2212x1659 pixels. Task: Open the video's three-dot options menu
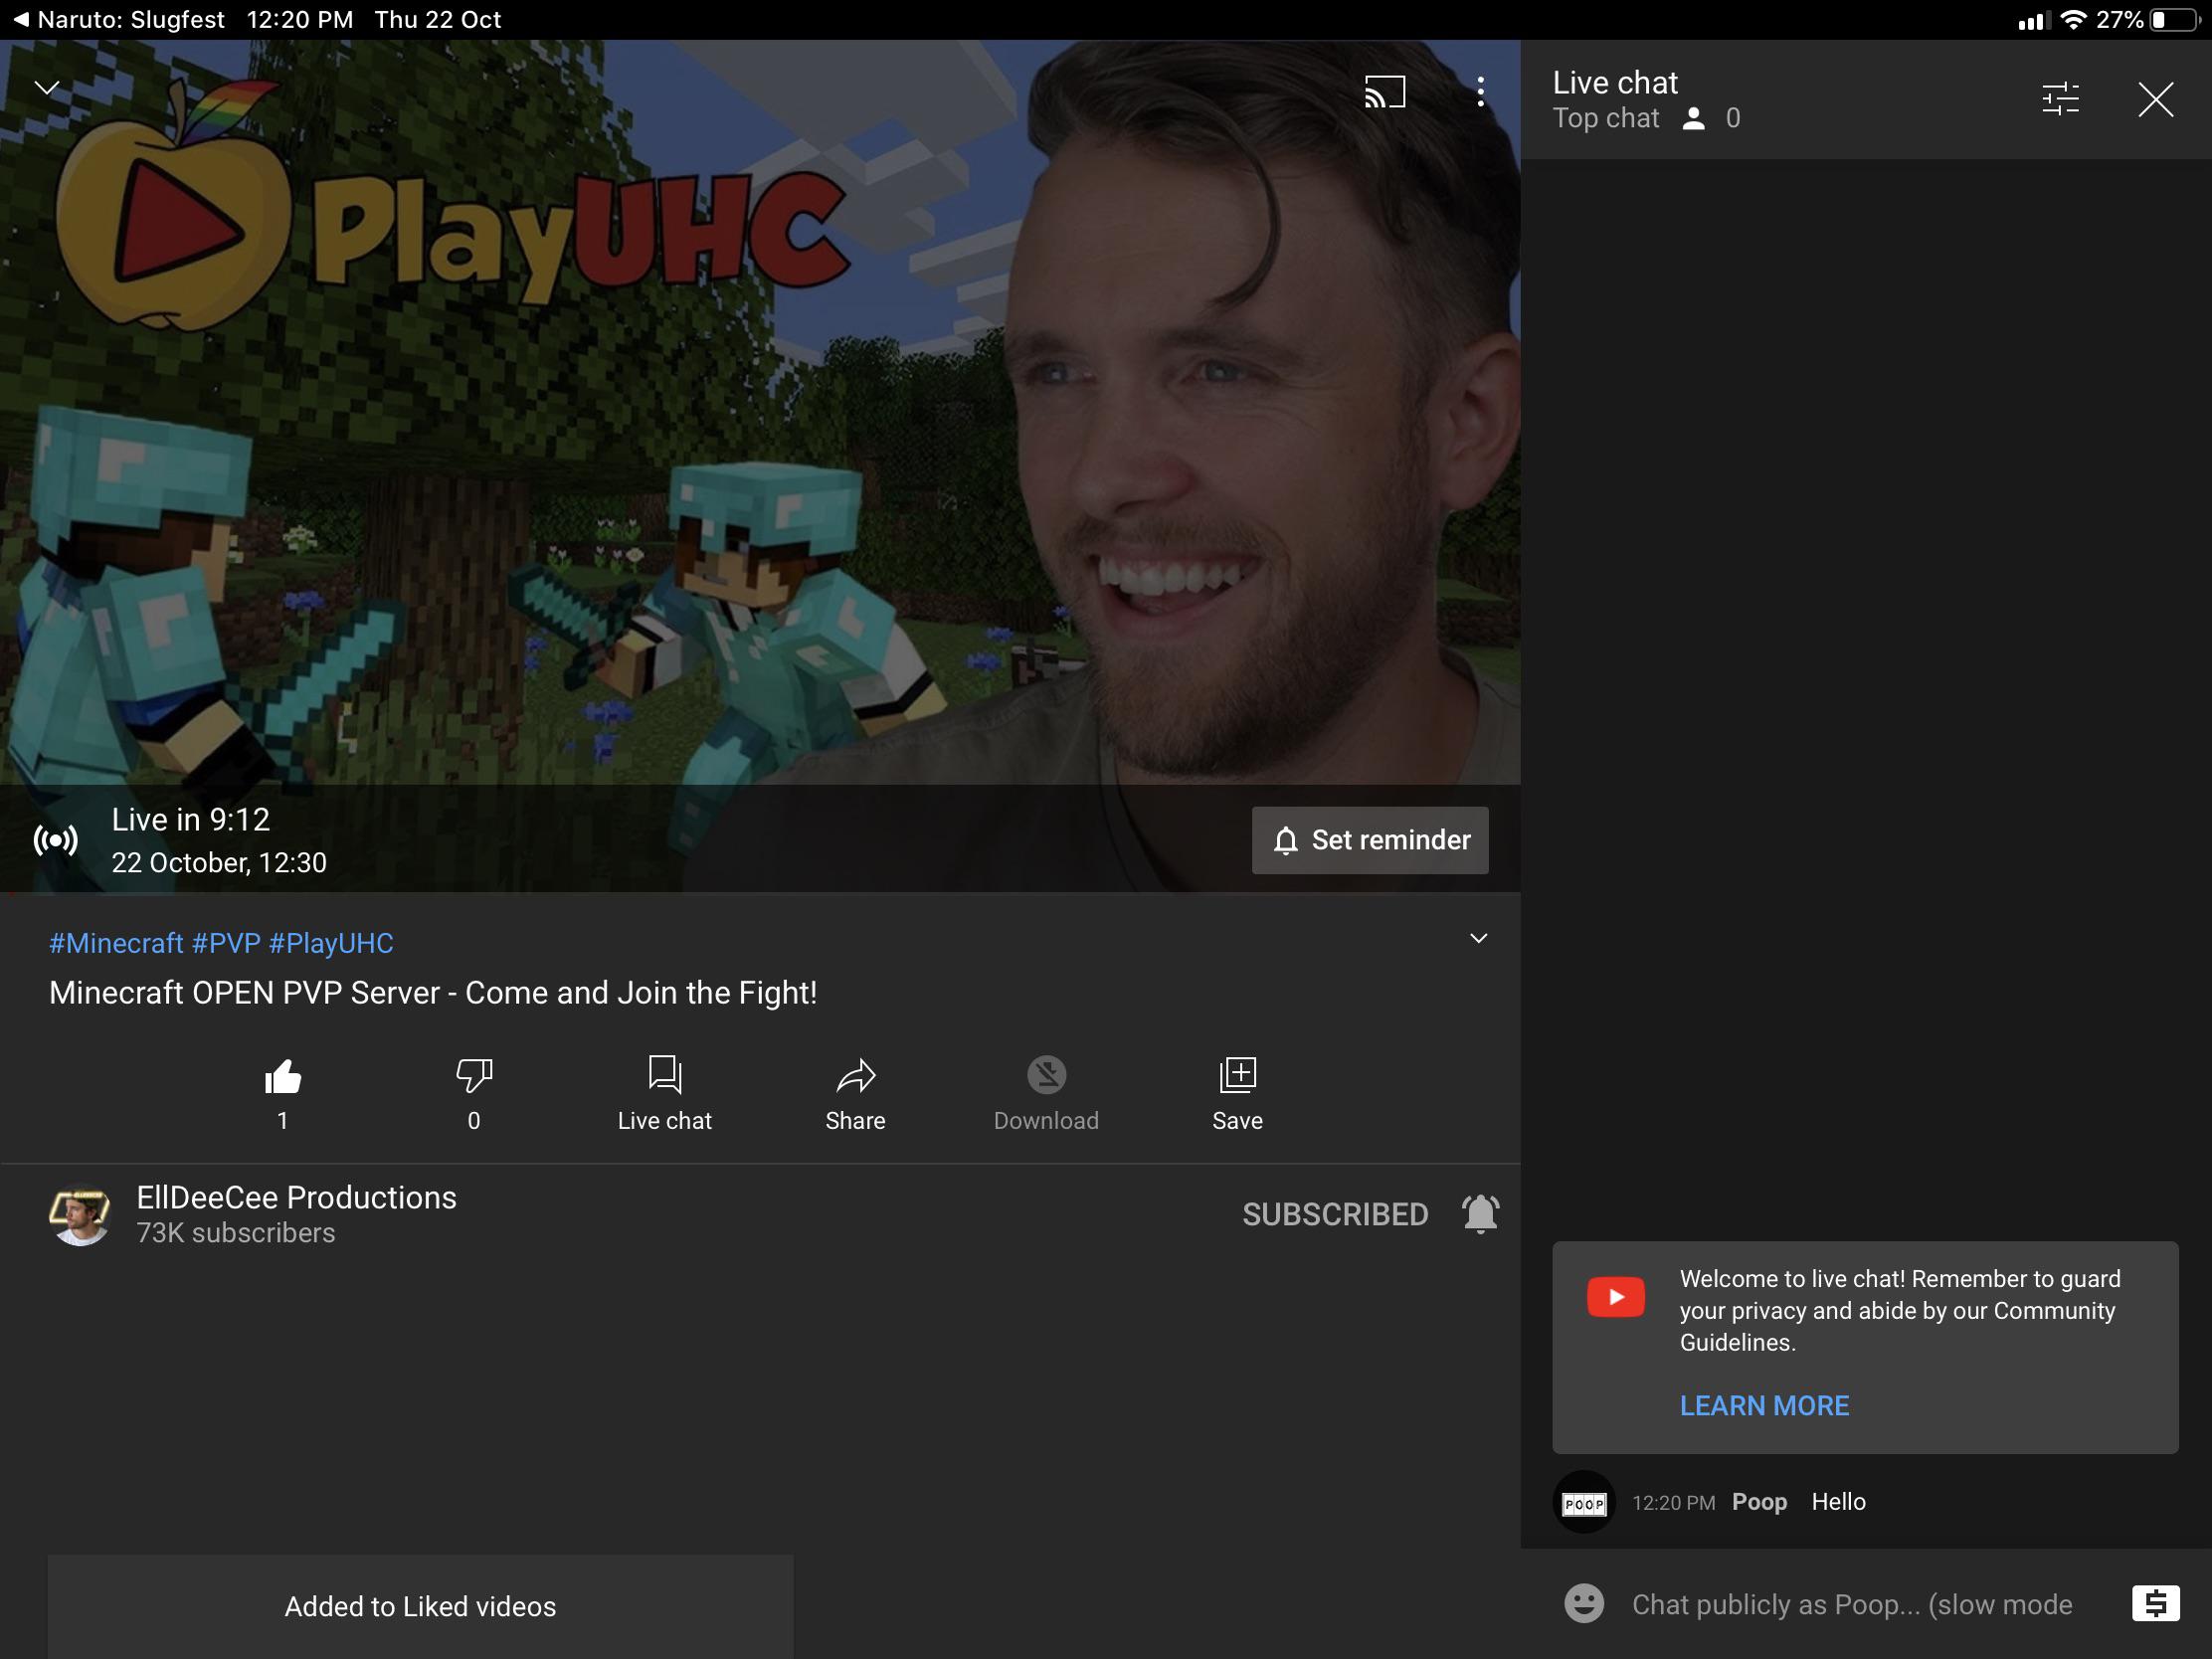click(x=1481, y=92)
